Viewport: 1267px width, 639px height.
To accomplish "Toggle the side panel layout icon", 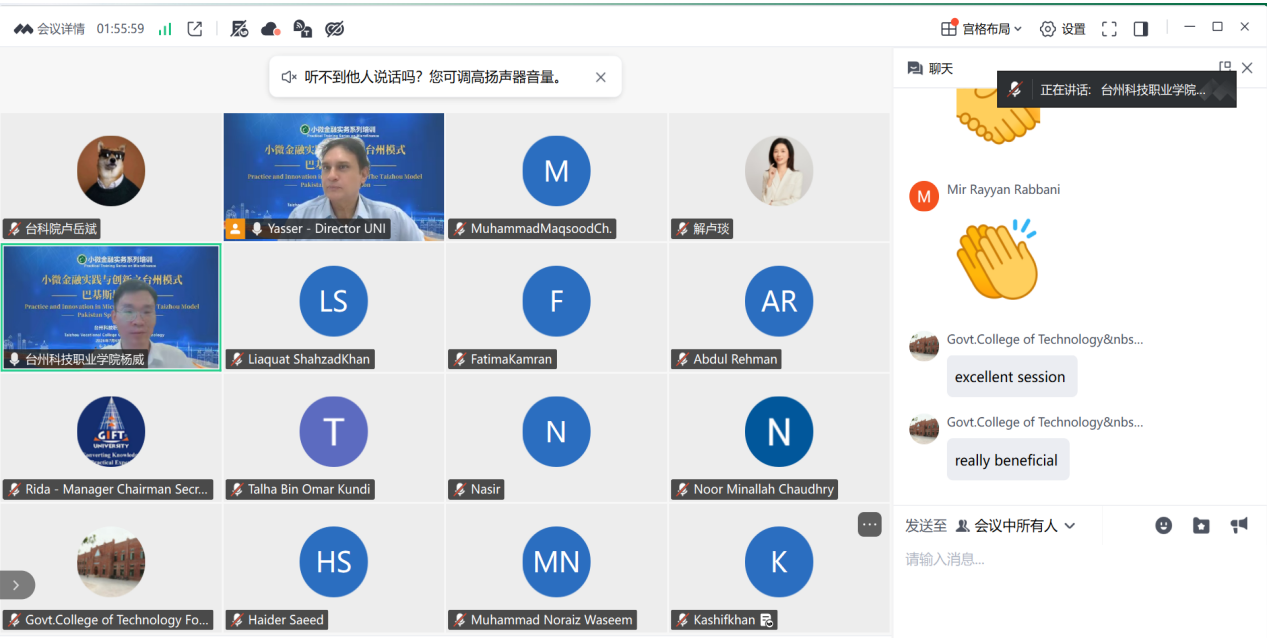I will 1141,29.
